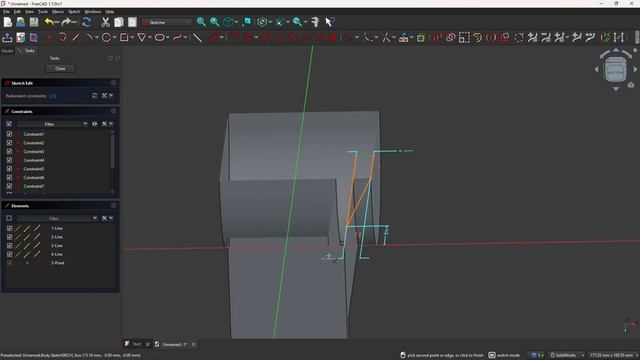Image resolution: width=640 pixels, height=360 pixels.
Task: Expand the arc tool dropdown arrow
Action: 97,38
